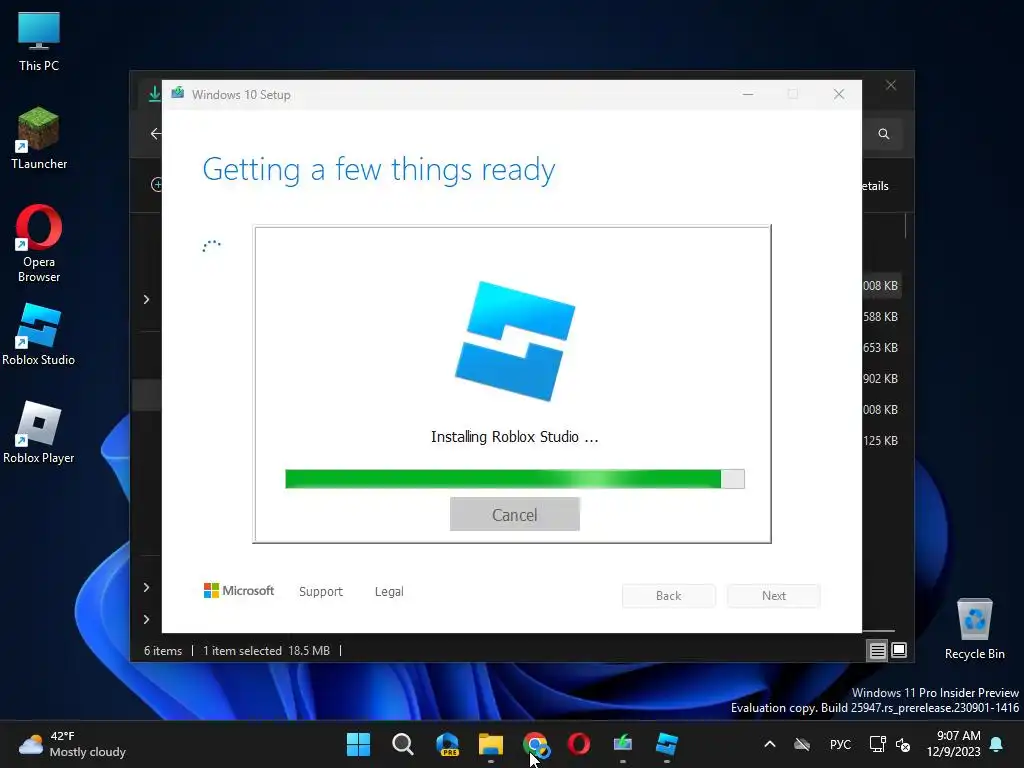Click the Windows Start button
1024x768 pixels.
coord(358,744)
